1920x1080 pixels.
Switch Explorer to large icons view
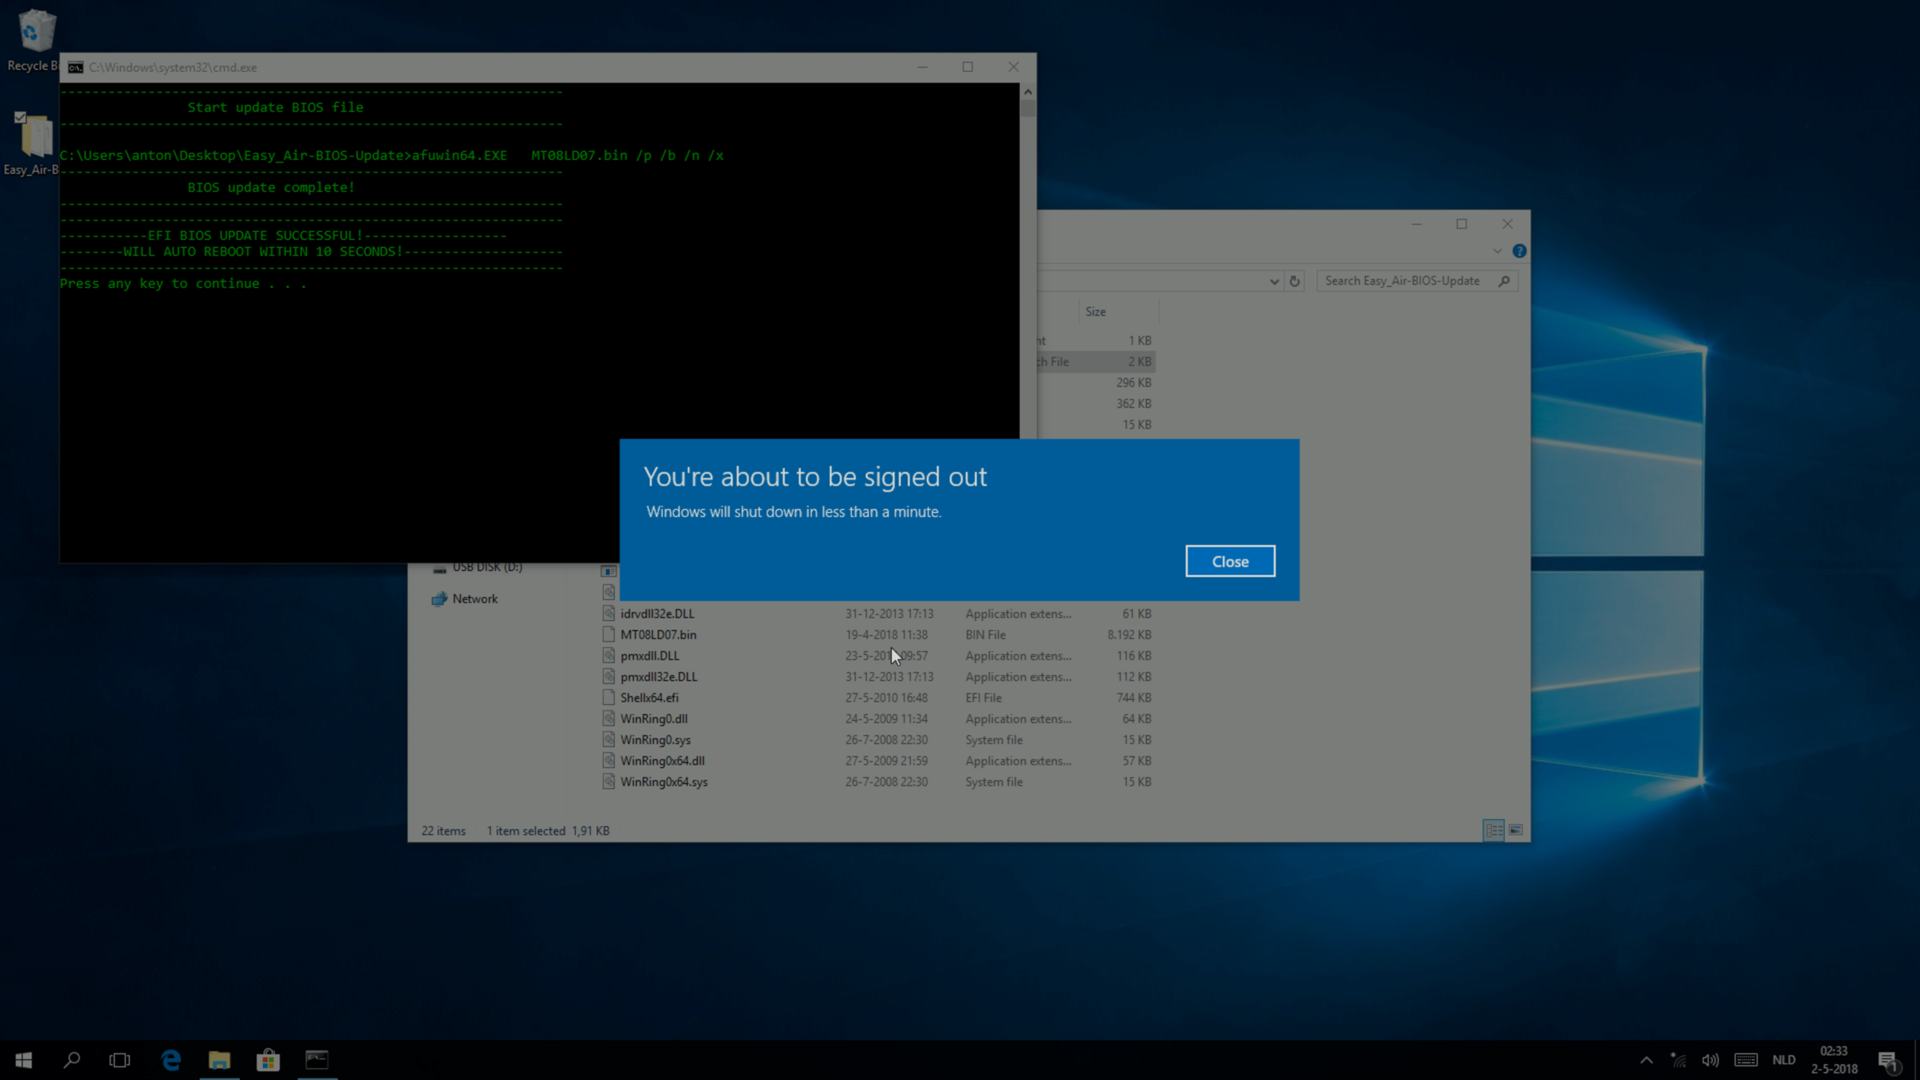tap(1516, 830)
